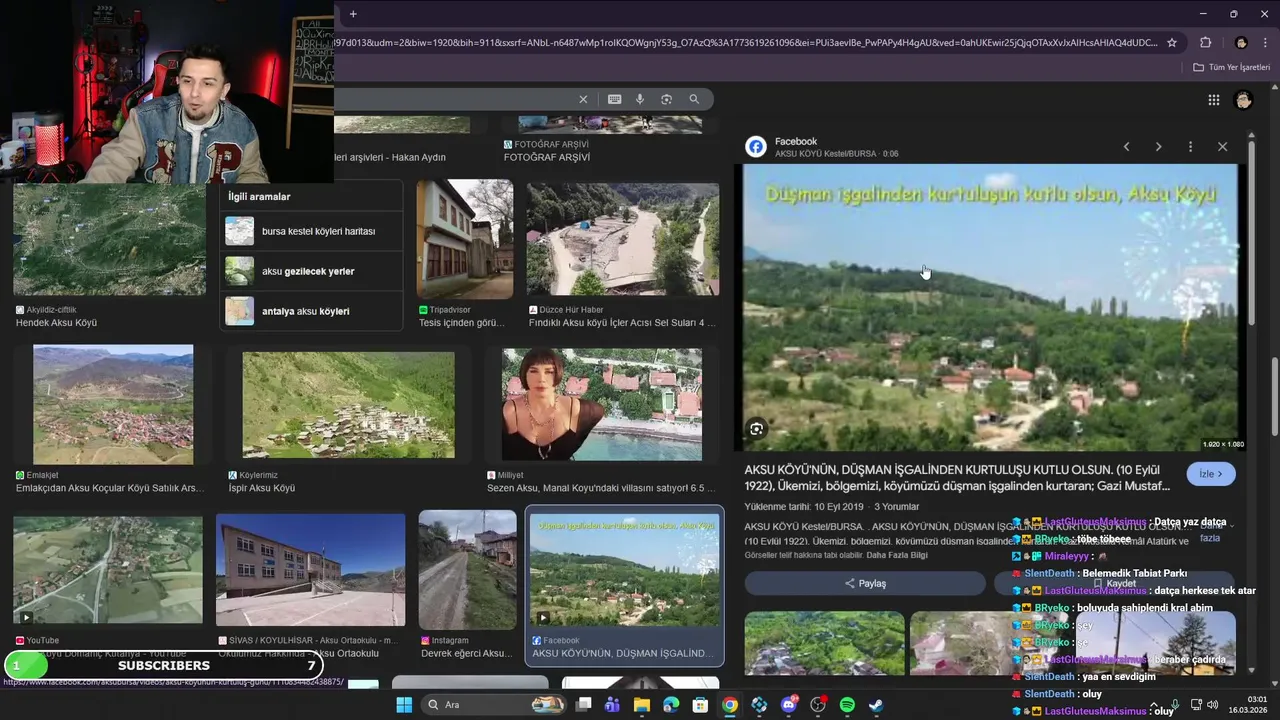Open Microsoft Store from taskbar
This screenshot has width=1280, height=720.
[x=701, y=705]
